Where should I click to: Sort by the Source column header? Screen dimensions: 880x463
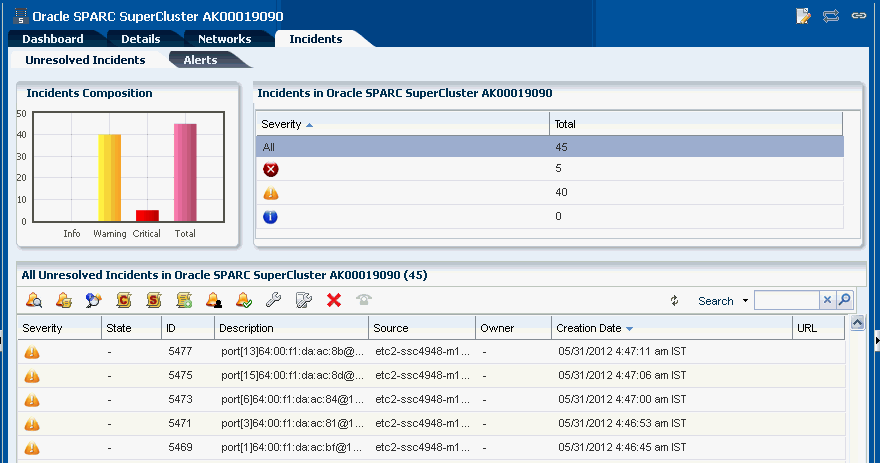(x=421, y=328)
